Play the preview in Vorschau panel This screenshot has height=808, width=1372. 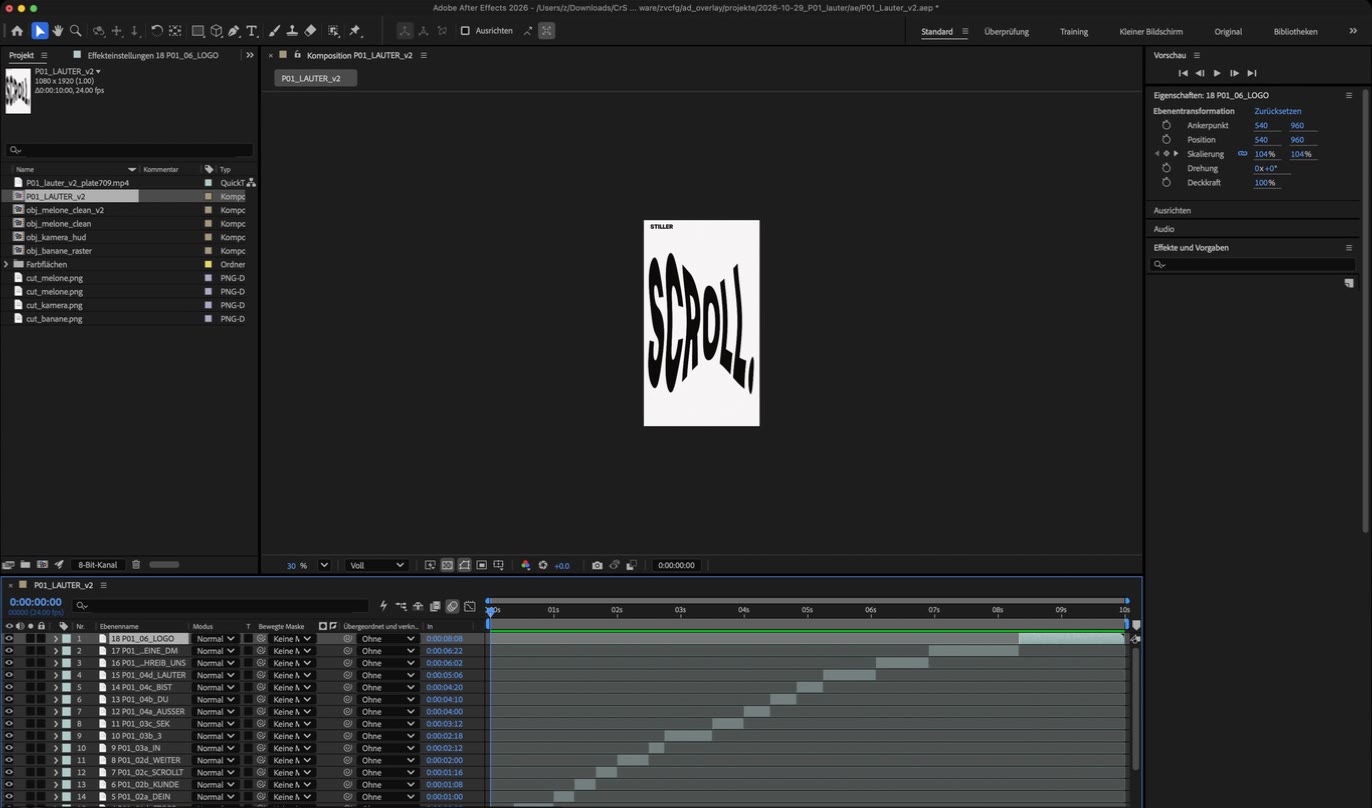(1217, 73)
